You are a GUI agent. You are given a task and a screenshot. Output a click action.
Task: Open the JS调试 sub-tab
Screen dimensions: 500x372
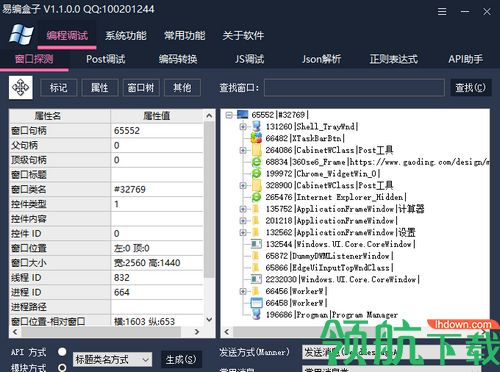click(249, 59)
